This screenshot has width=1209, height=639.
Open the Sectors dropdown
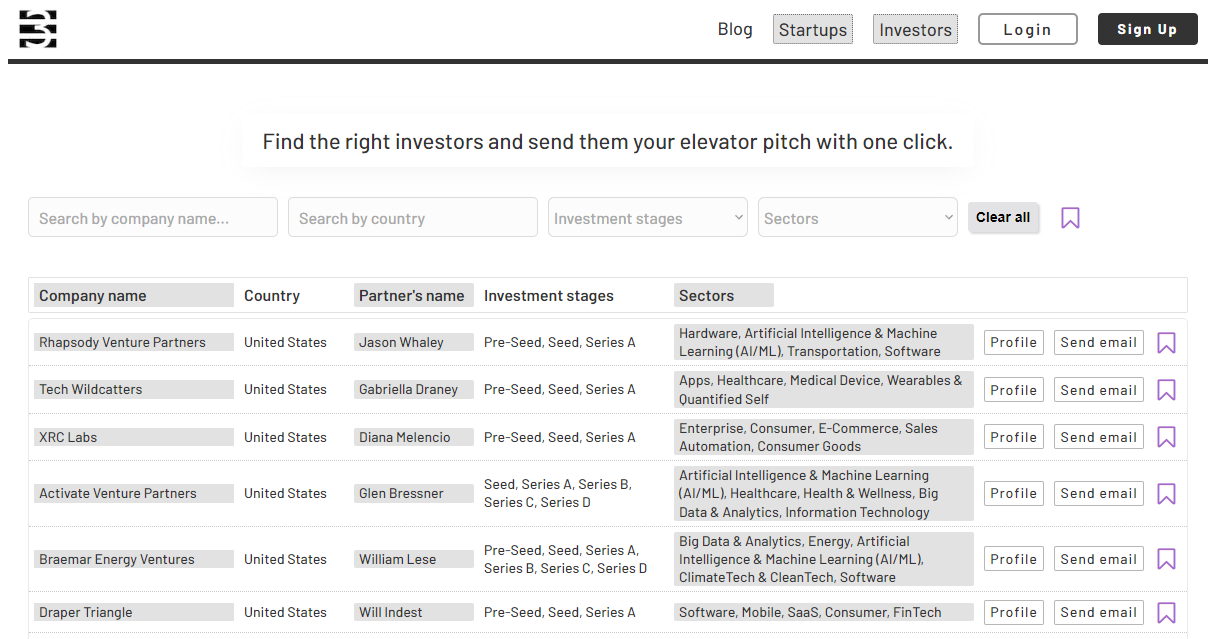(x=857, y=217)
